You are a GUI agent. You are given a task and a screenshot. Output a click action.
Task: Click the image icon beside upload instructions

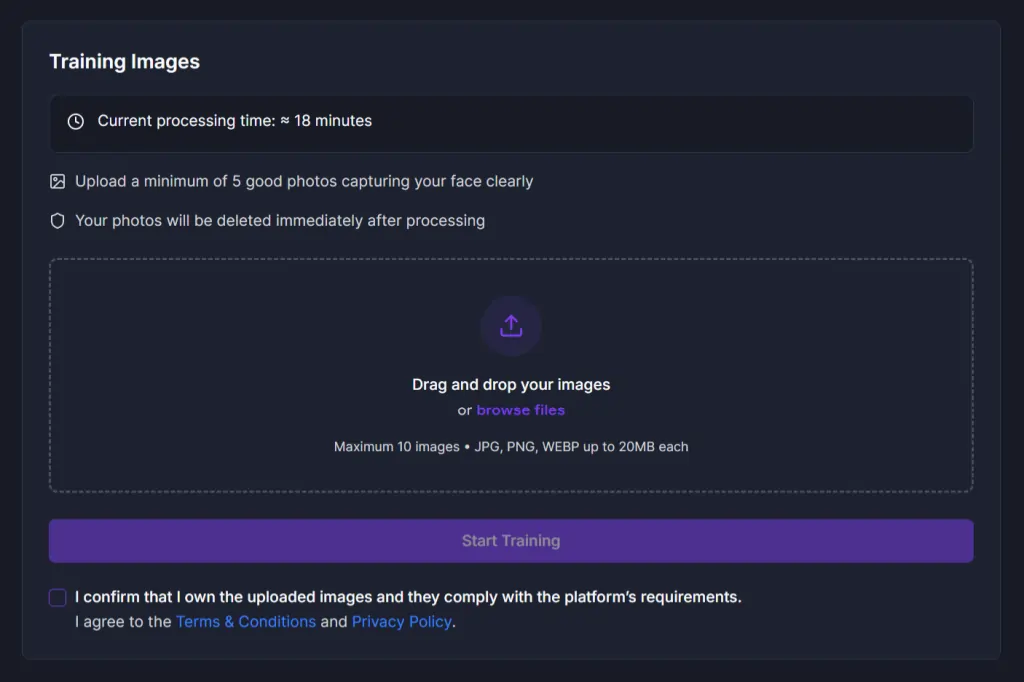(x=58, y=182)
